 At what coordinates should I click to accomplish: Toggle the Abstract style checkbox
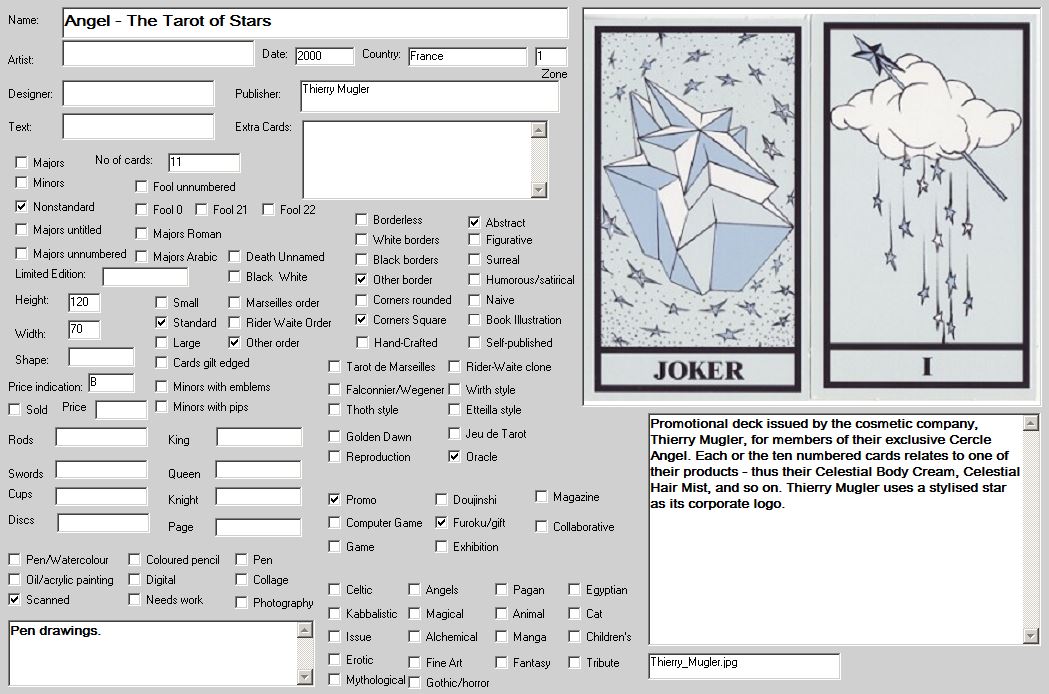[x=475, y=222]
